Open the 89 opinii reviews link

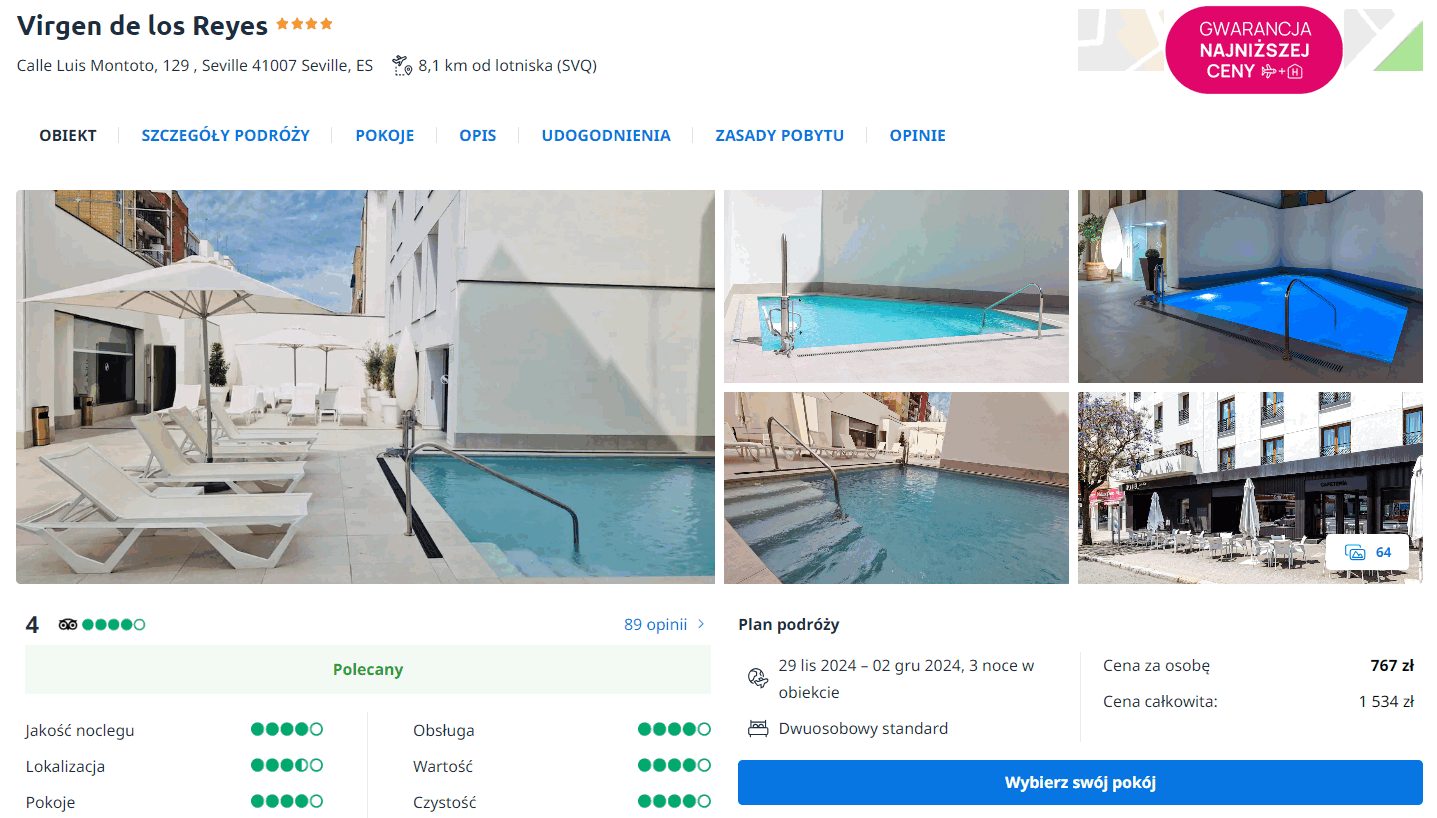click(x=655, y=624)
